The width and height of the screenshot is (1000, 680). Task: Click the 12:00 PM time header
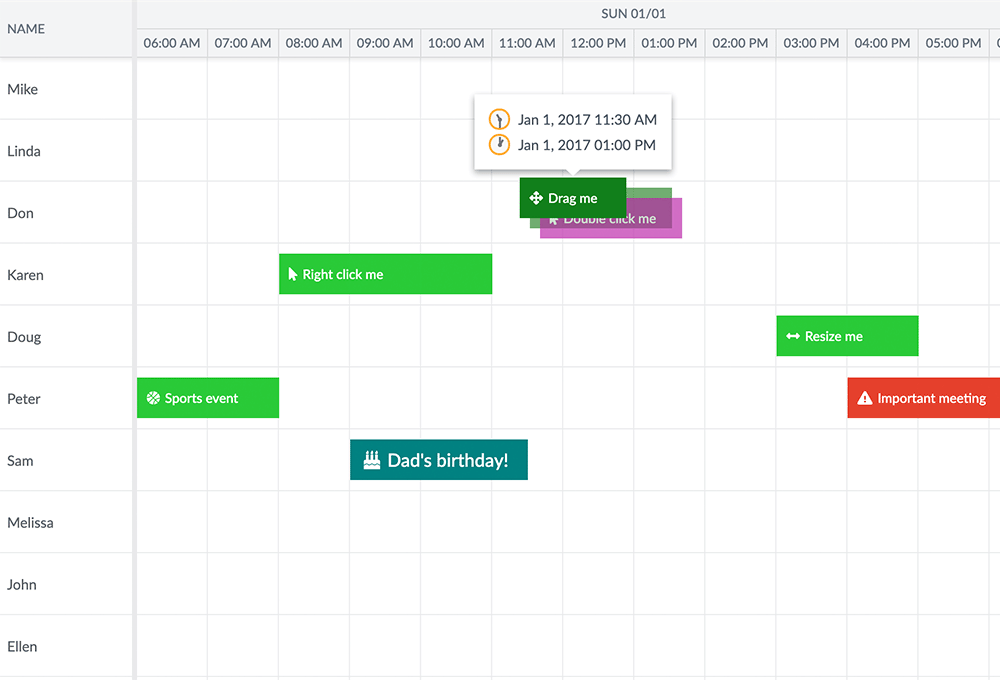pos(598,43)
